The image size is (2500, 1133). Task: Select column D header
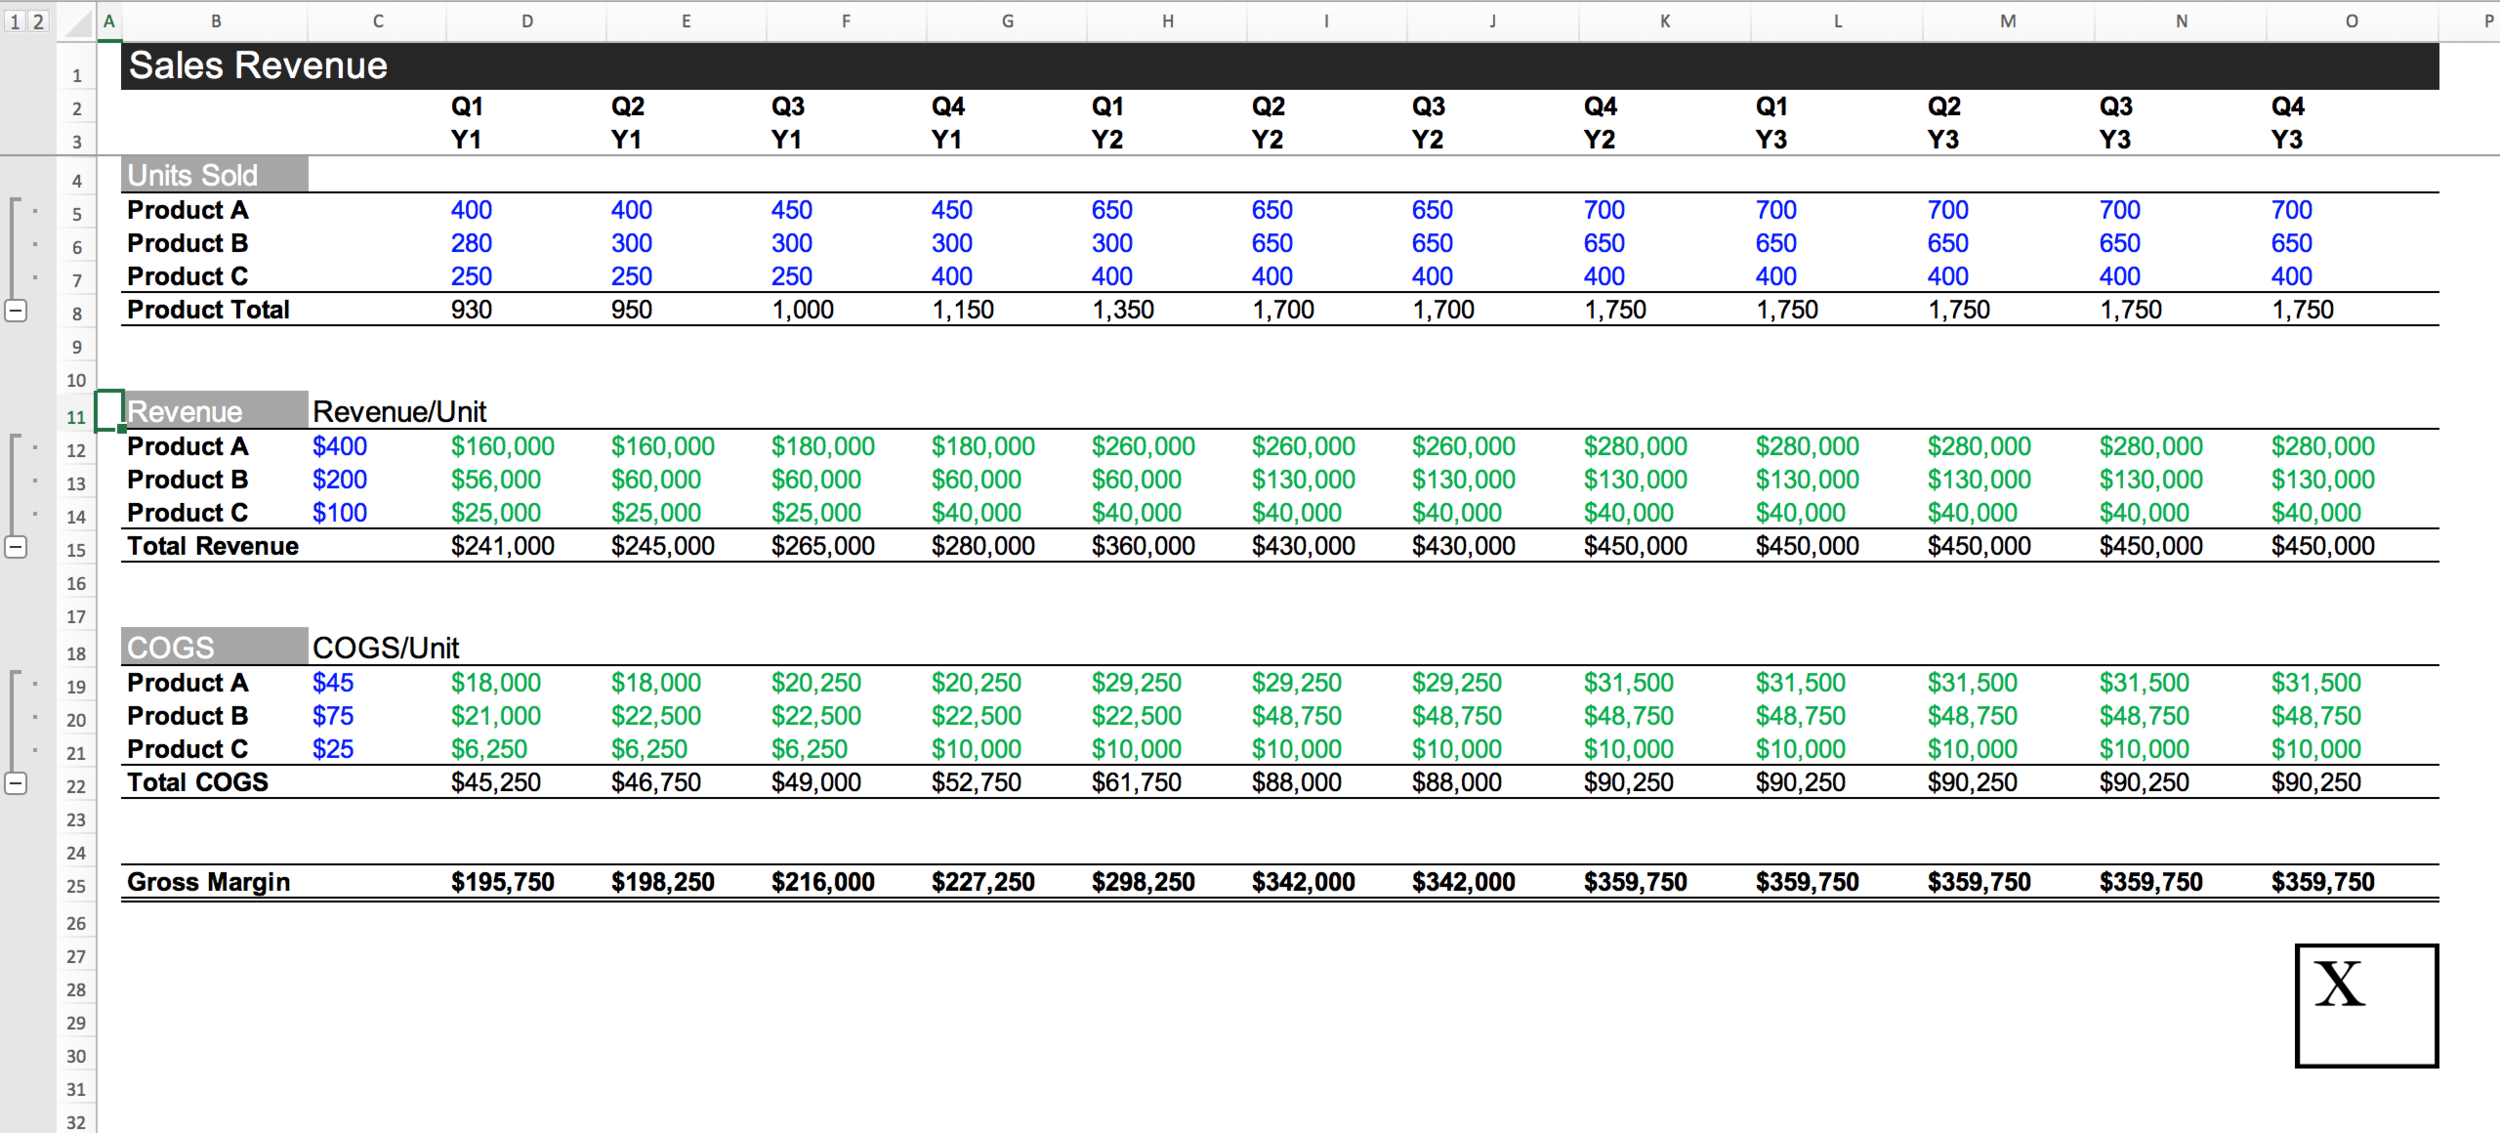point(527,21)
